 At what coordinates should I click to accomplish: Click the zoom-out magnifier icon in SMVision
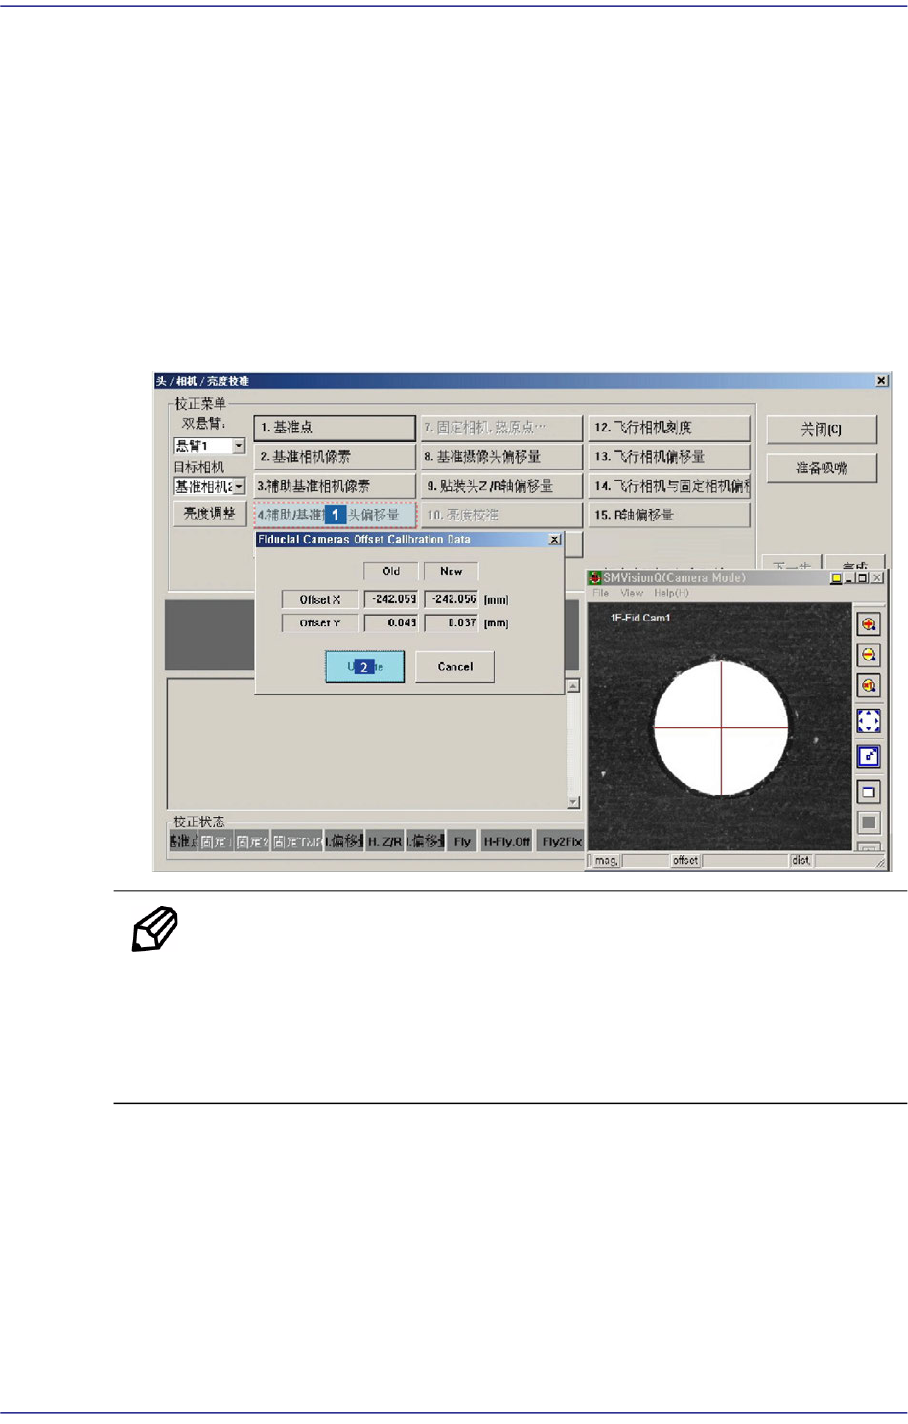(x=869, y=655)
